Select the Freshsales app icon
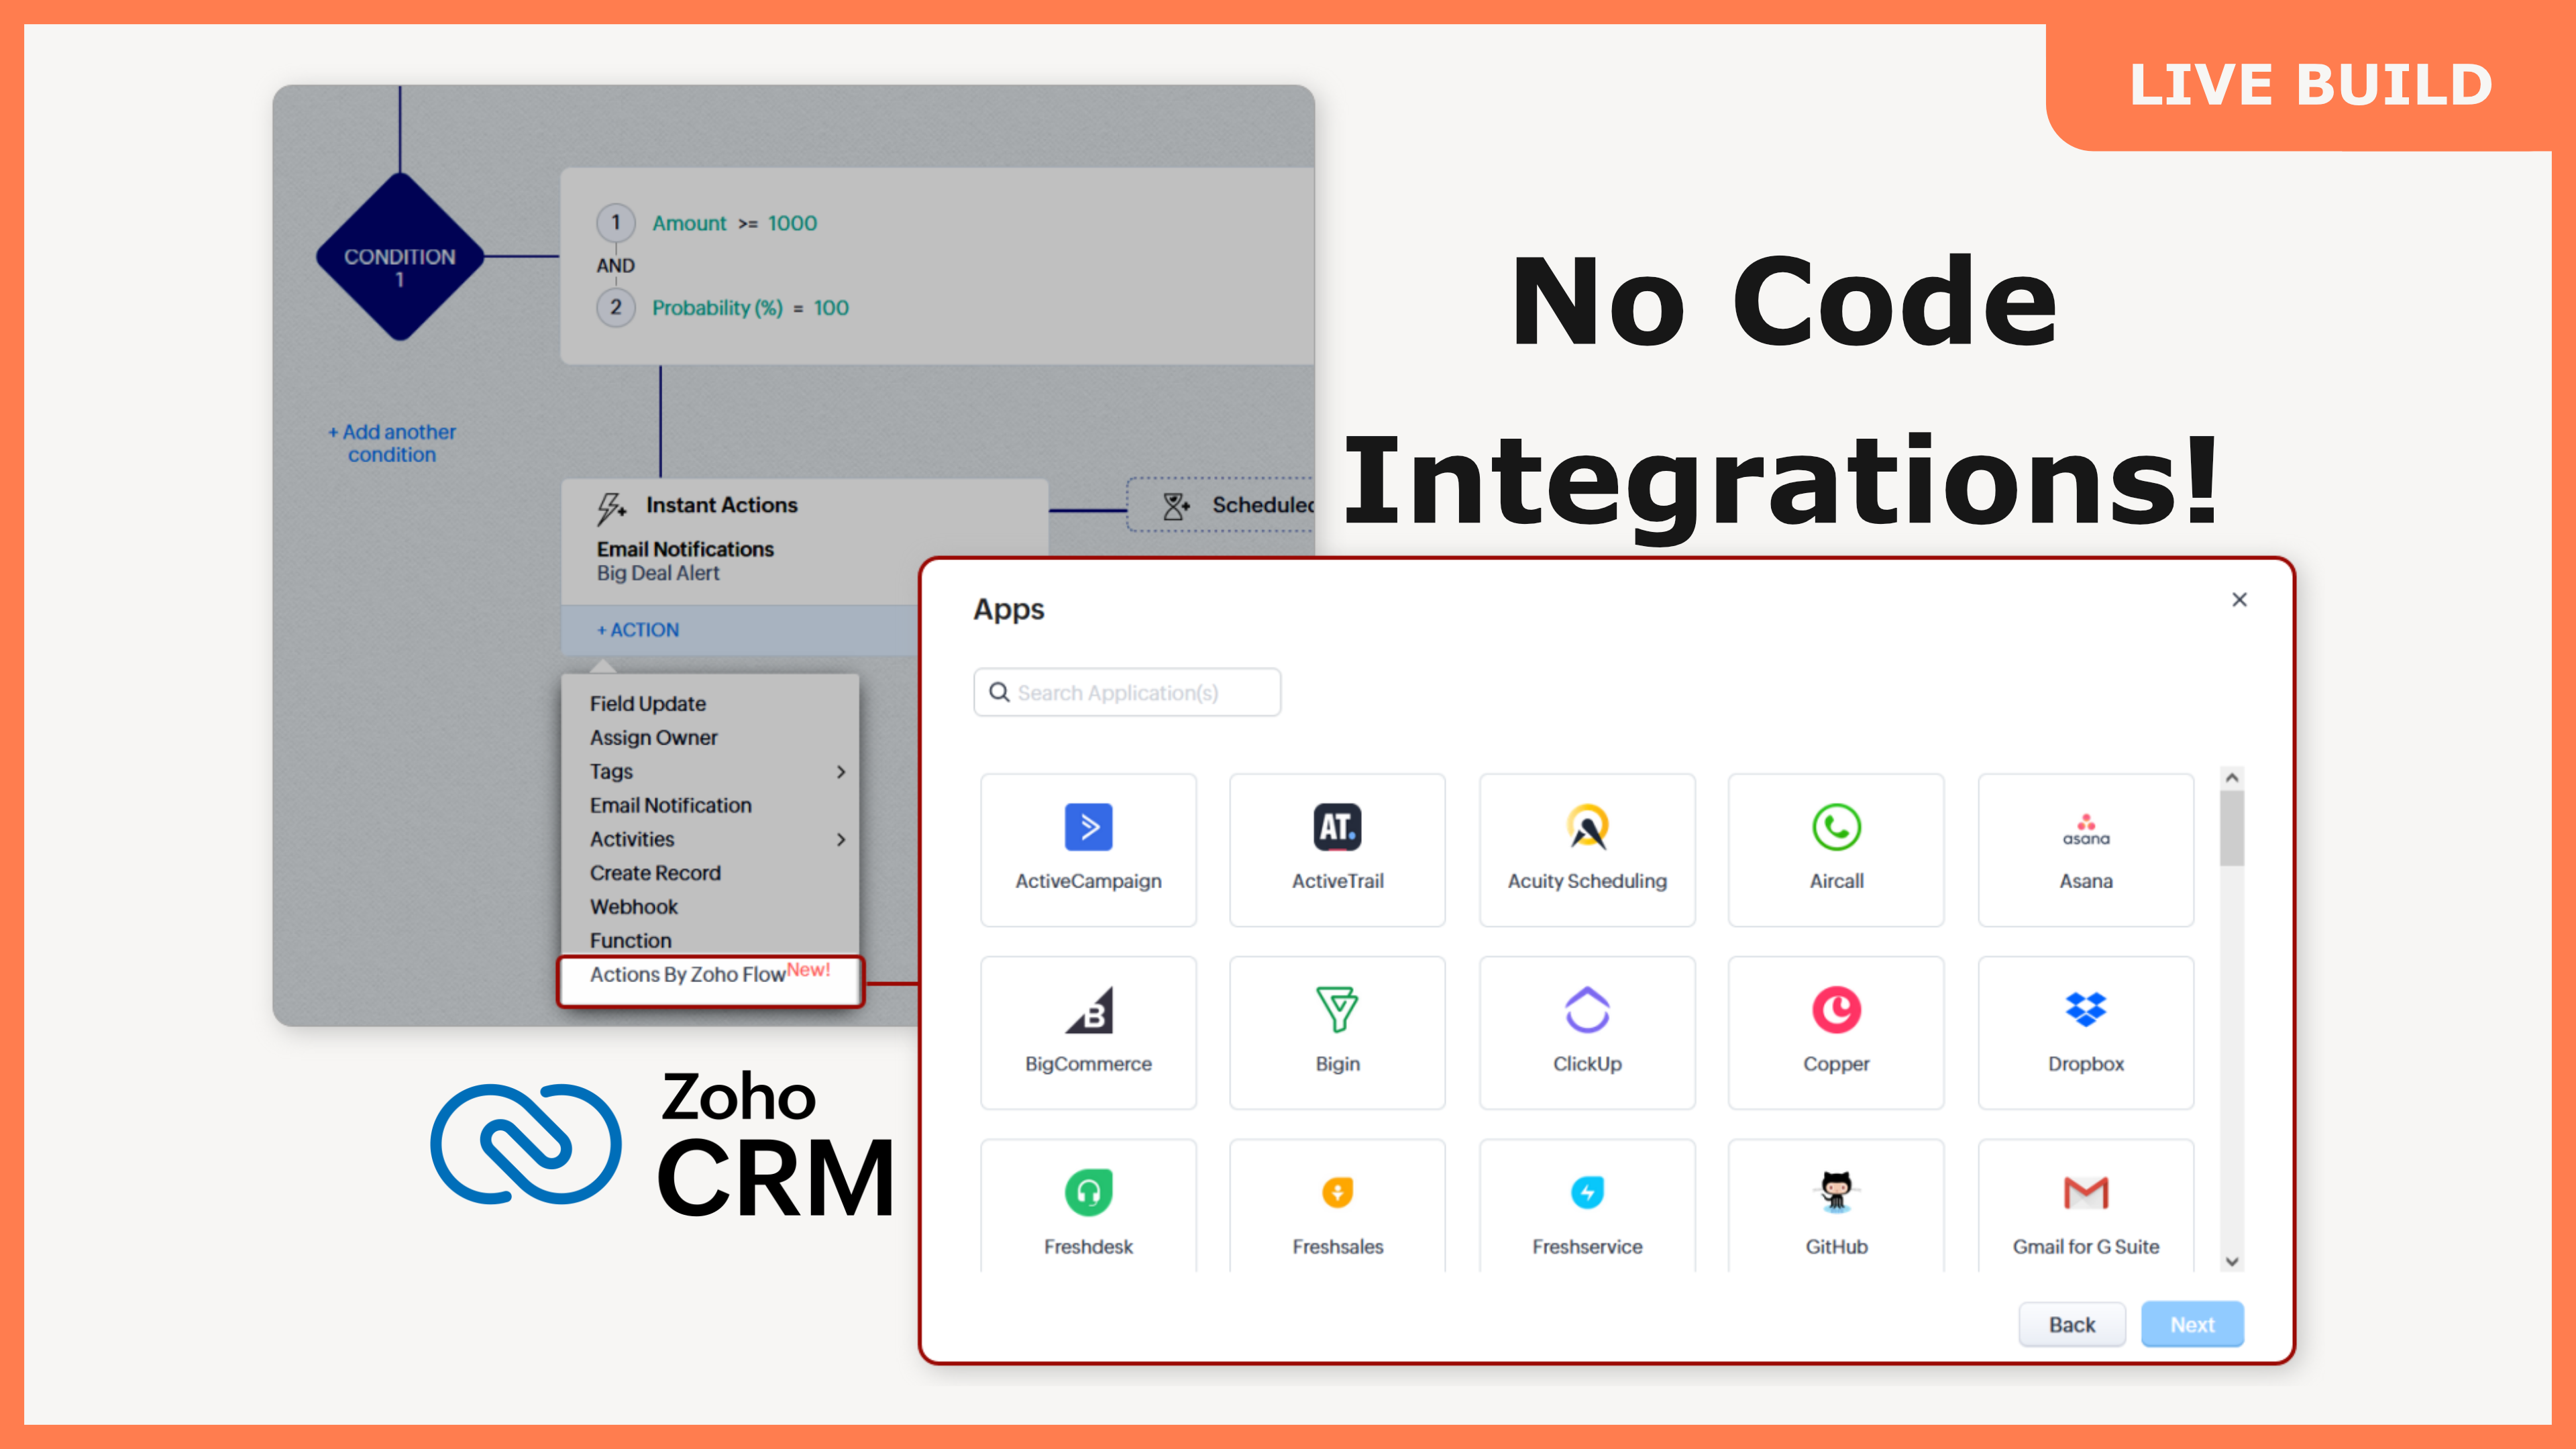Image resolution: width=2576 pixels, height=1449 pixels. pyautogui.click(x=1337, y=1192)
